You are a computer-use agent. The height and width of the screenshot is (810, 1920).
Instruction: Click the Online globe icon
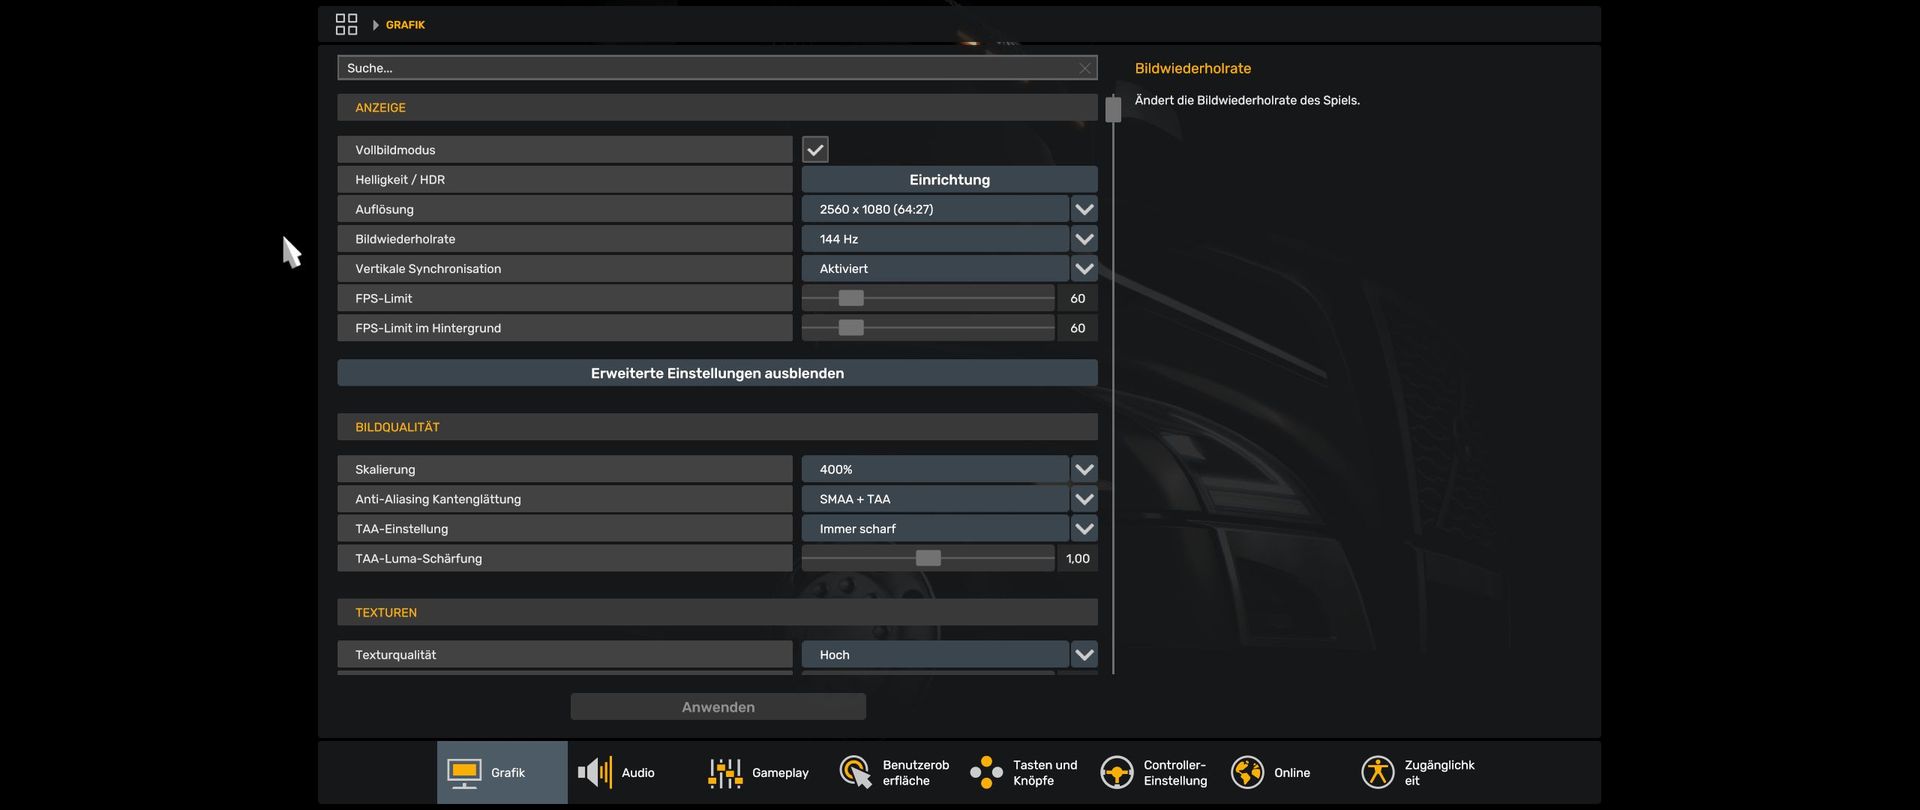(1247, 773)
